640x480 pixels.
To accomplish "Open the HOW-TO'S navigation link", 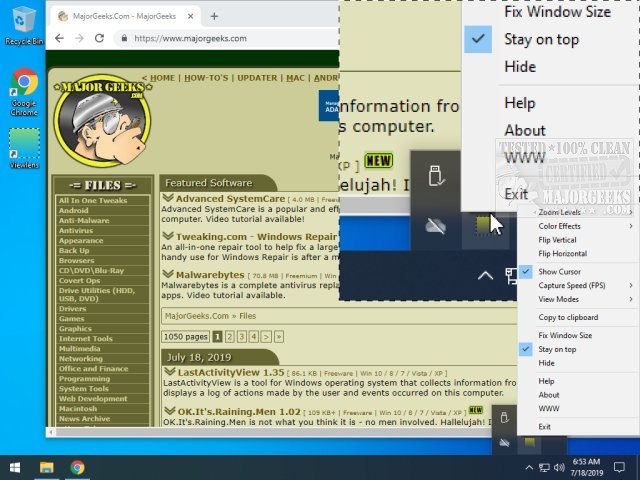I will coord(206,78).
